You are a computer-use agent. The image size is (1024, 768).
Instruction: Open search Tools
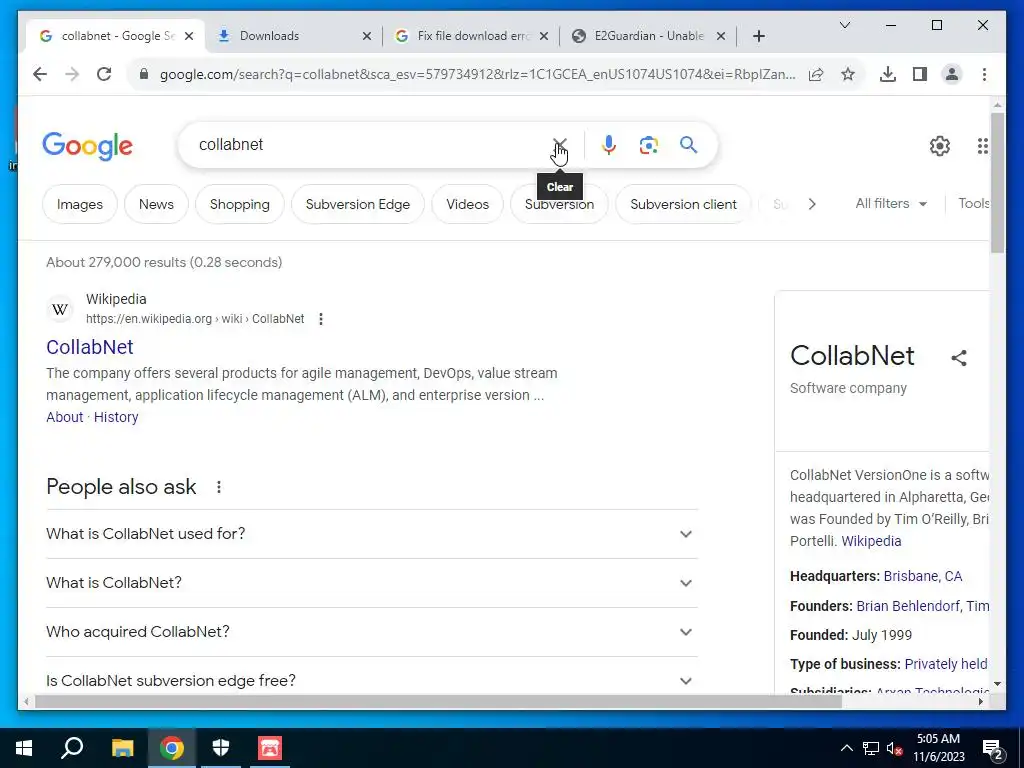pyautogui.click(x=973, y=204)
